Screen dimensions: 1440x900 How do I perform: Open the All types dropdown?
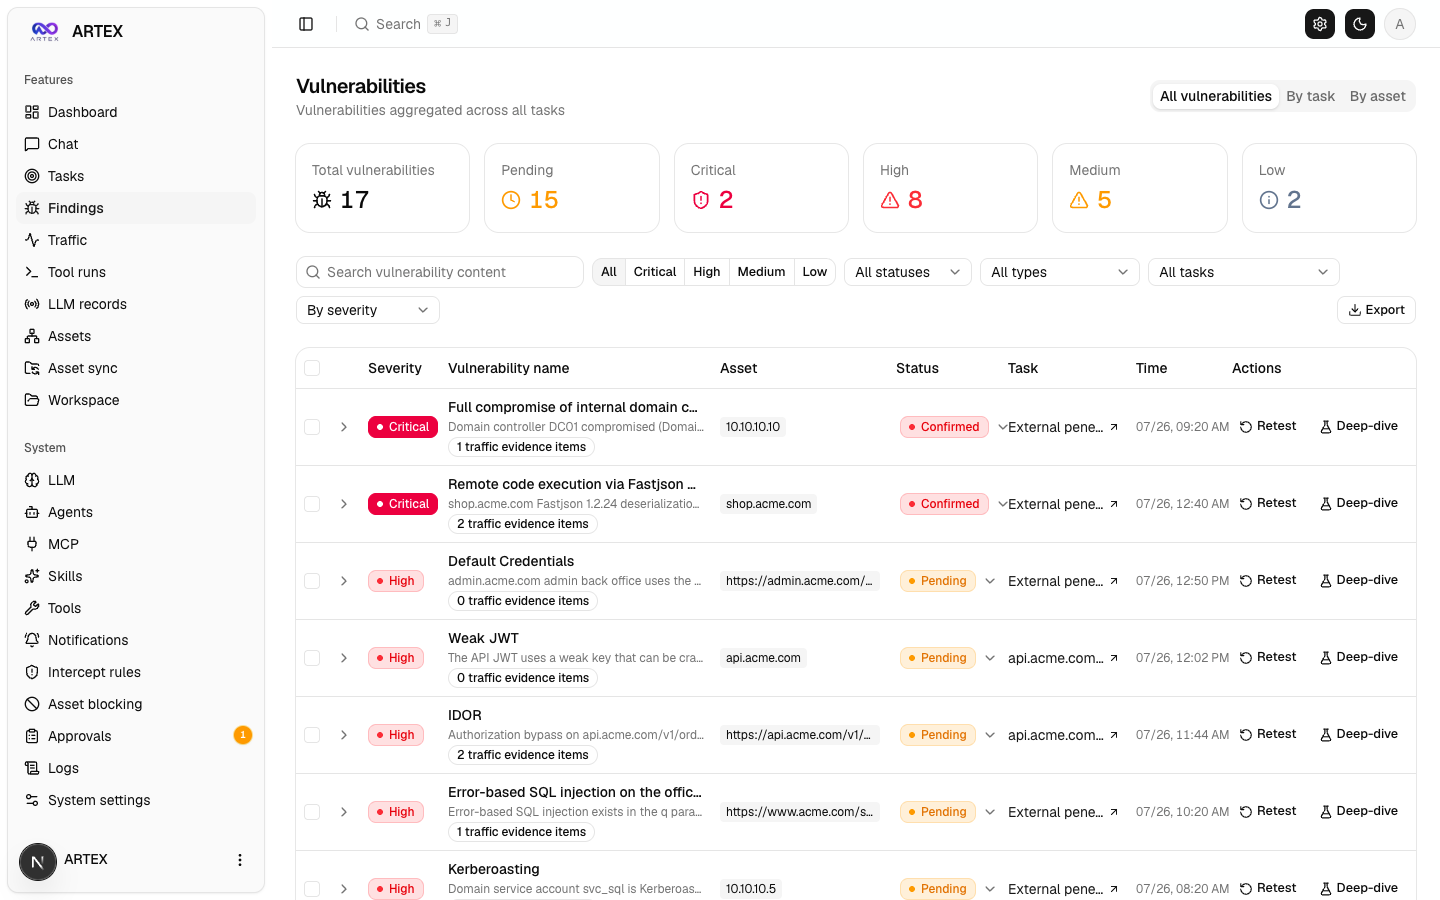pos(1060,272)
